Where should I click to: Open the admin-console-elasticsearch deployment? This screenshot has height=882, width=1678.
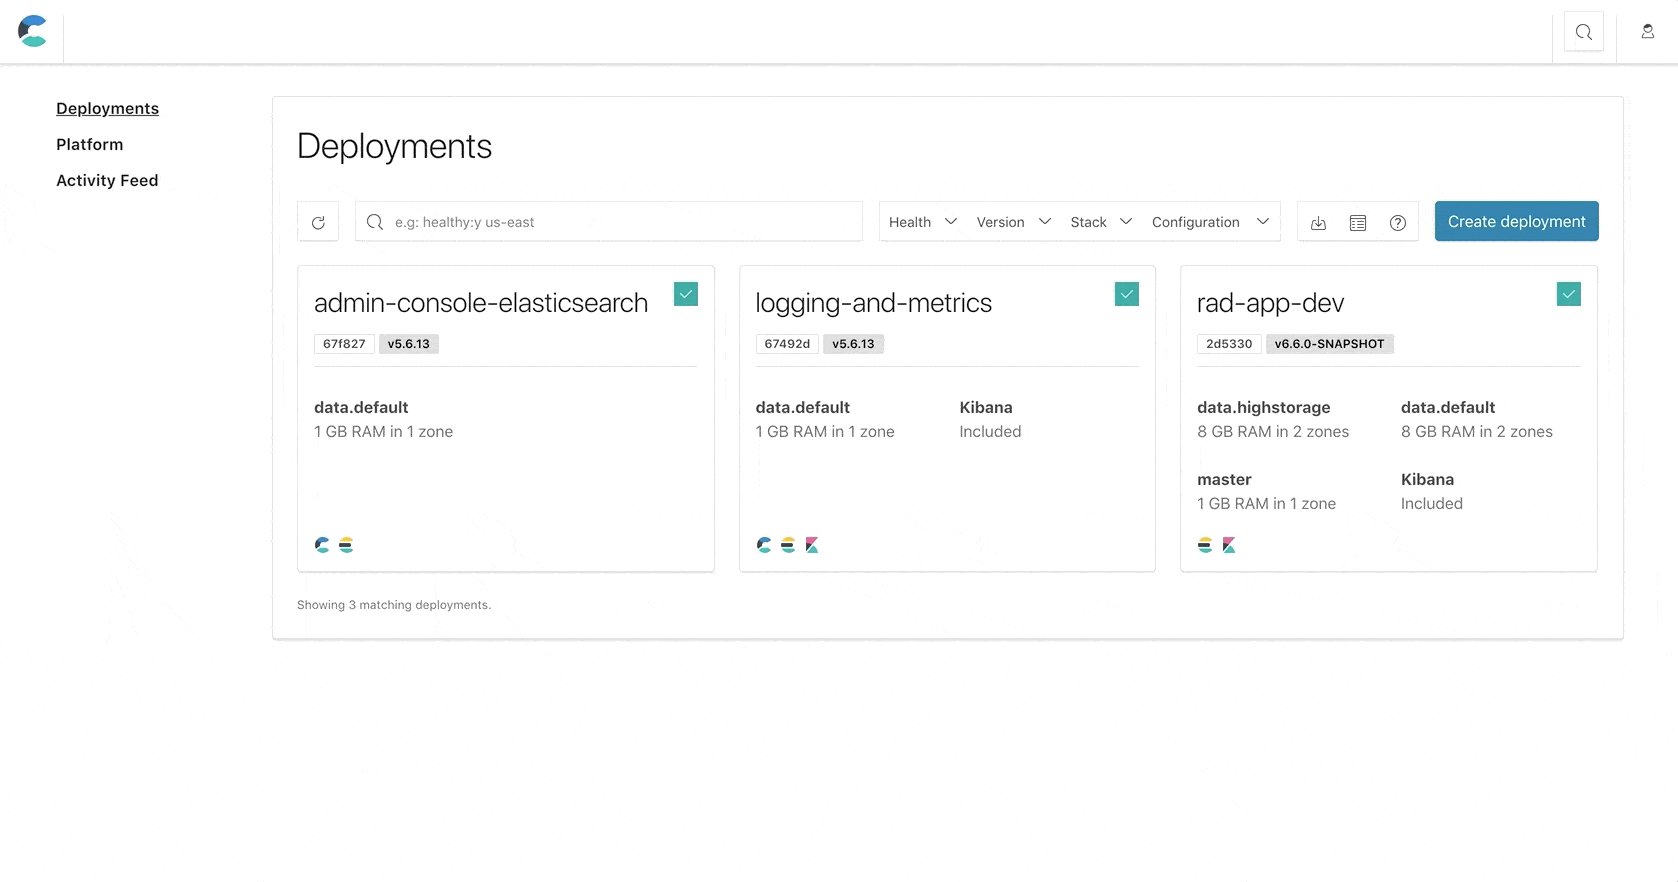point(481,303)
